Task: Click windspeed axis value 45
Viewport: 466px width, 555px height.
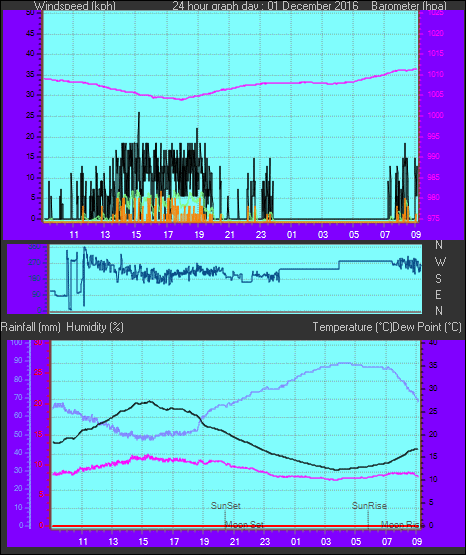Action: [30, 34]
